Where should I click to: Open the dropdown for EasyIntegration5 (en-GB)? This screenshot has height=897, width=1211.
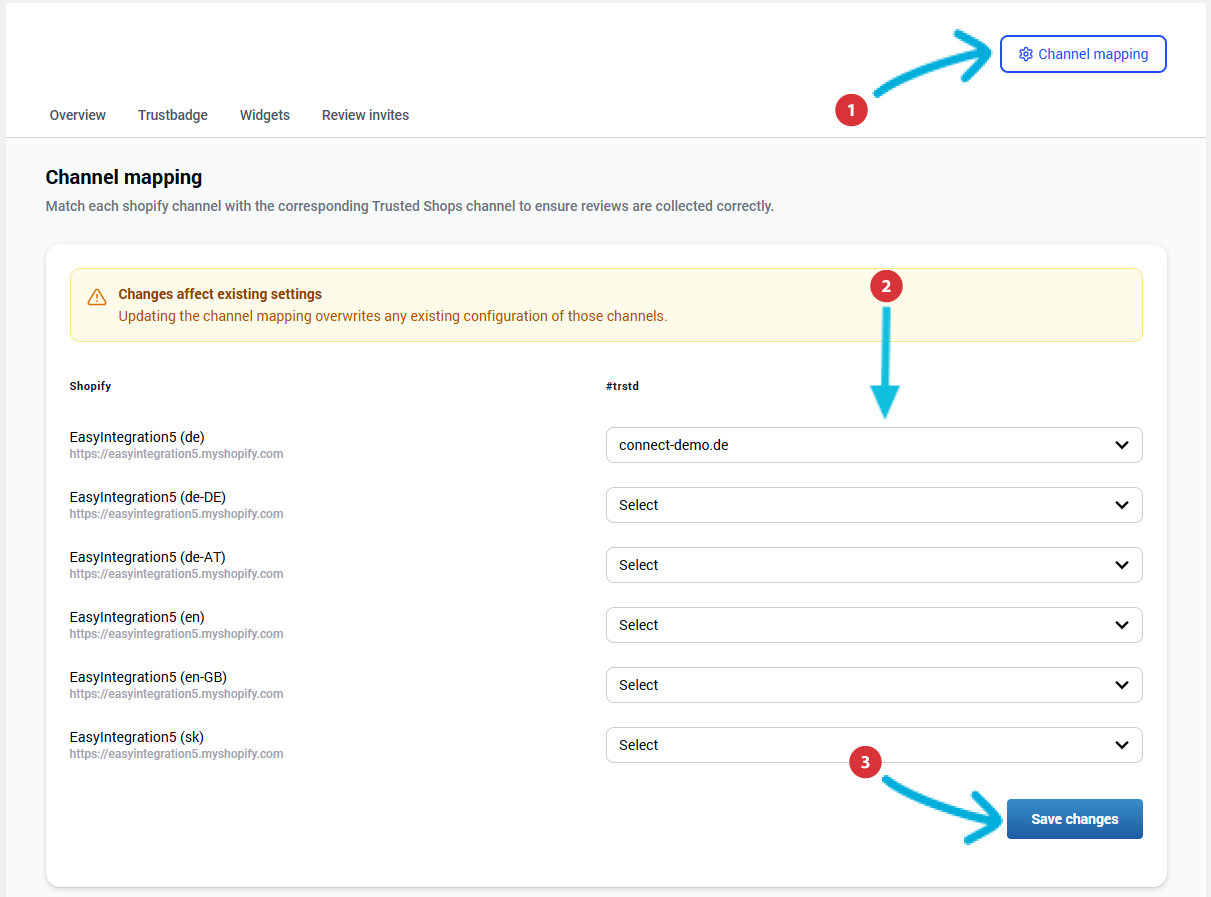(873, 685)
